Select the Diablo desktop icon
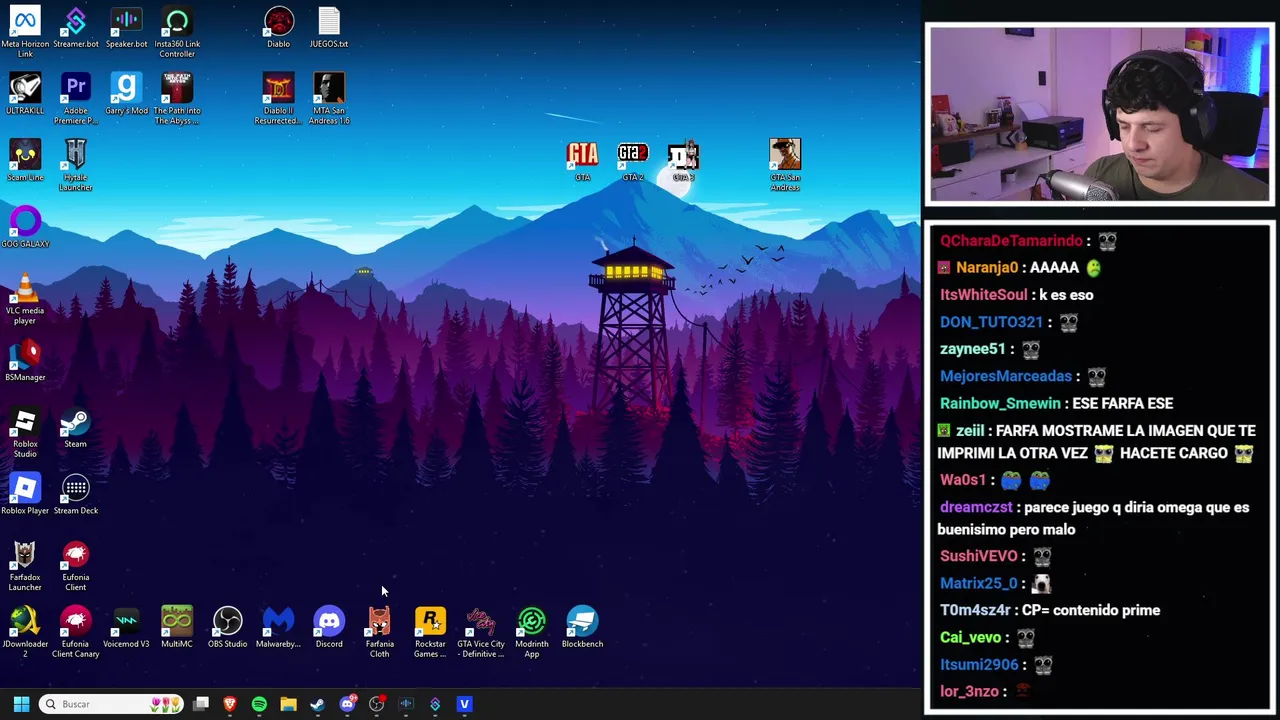The width and height of the screenshot is (1280, 720). click(x=278, y=27)
